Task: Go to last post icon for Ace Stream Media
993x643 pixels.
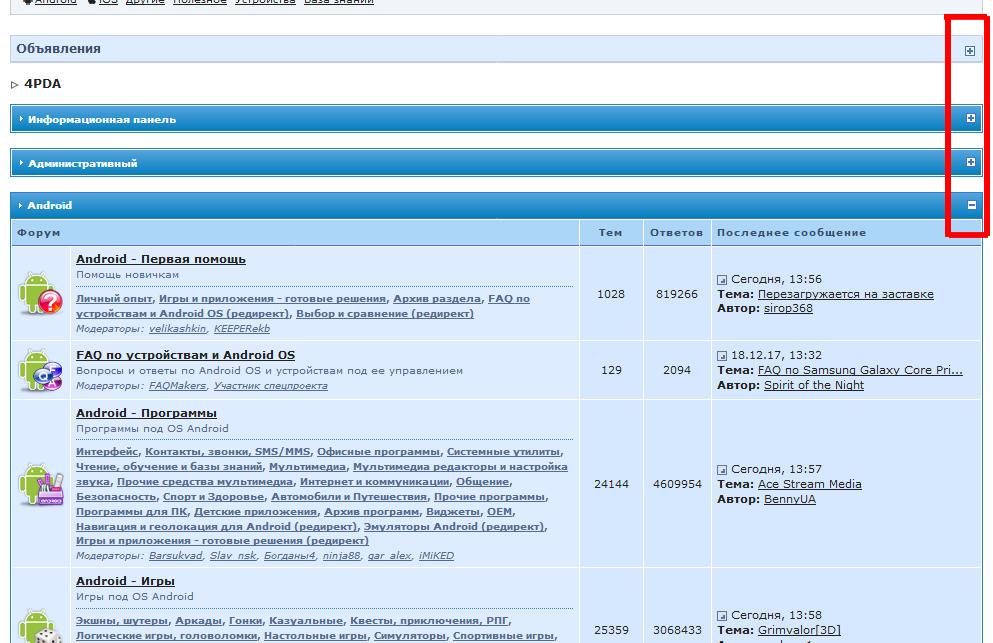Action: coord(722,469)
